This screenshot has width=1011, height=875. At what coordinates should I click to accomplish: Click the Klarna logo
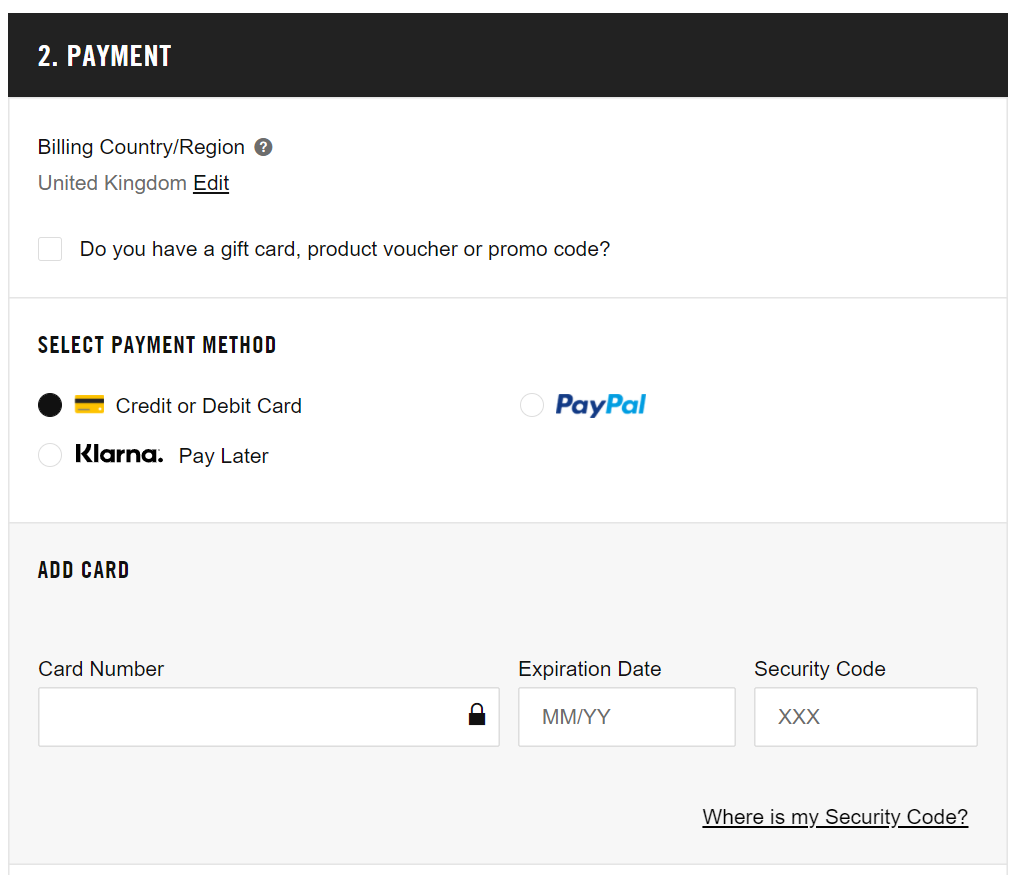point(118,455)
